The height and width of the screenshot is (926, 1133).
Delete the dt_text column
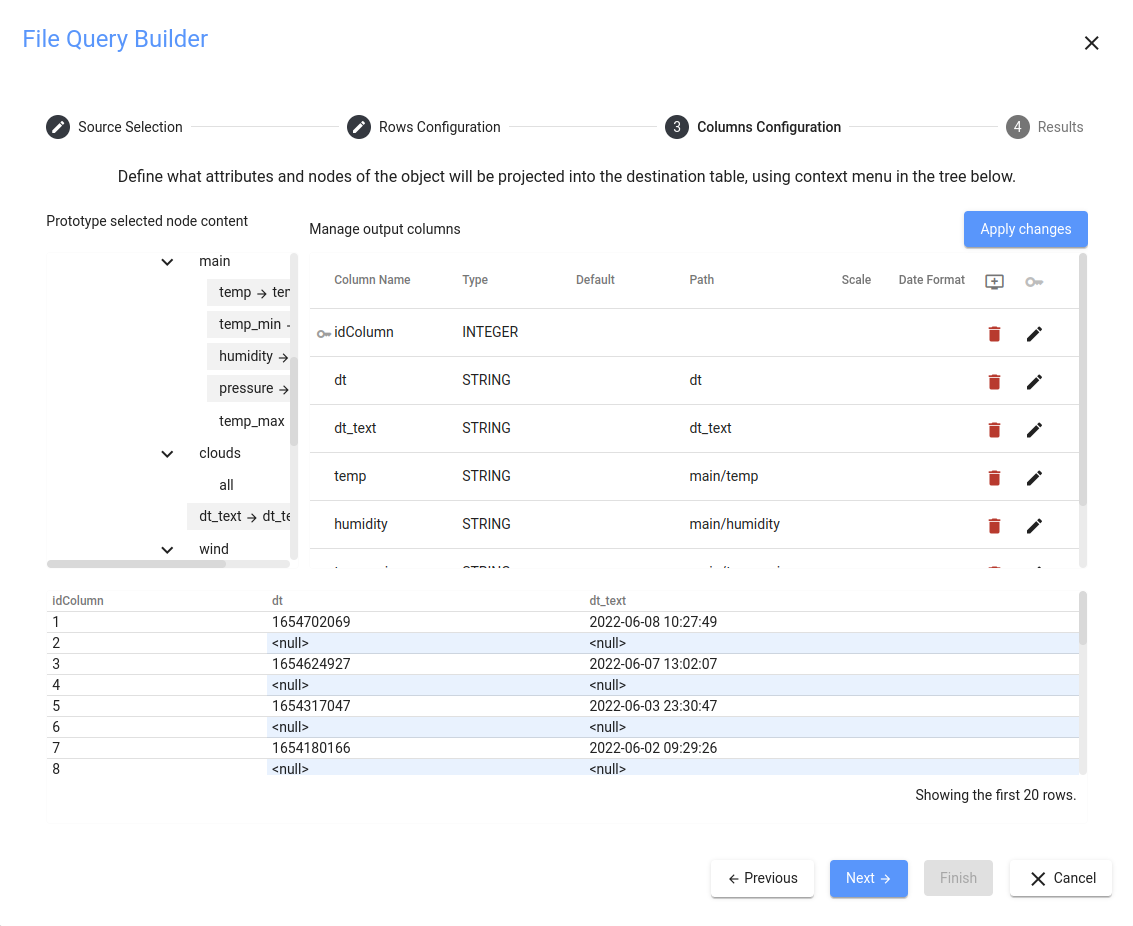(994, 429)
